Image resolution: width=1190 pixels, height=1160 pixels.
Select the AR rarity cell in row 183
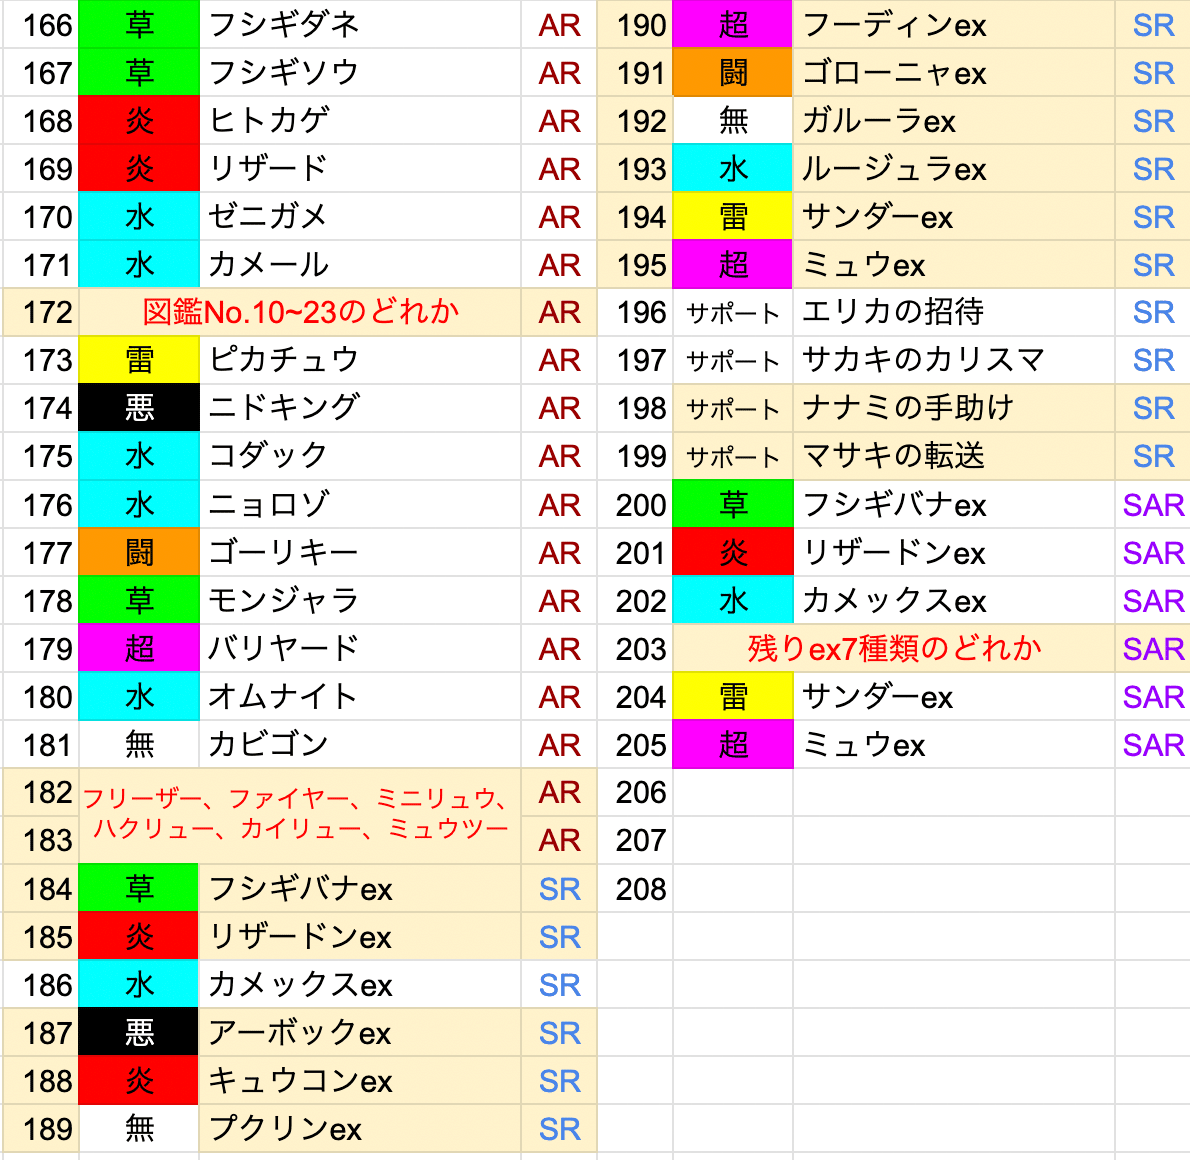(559, 840)
